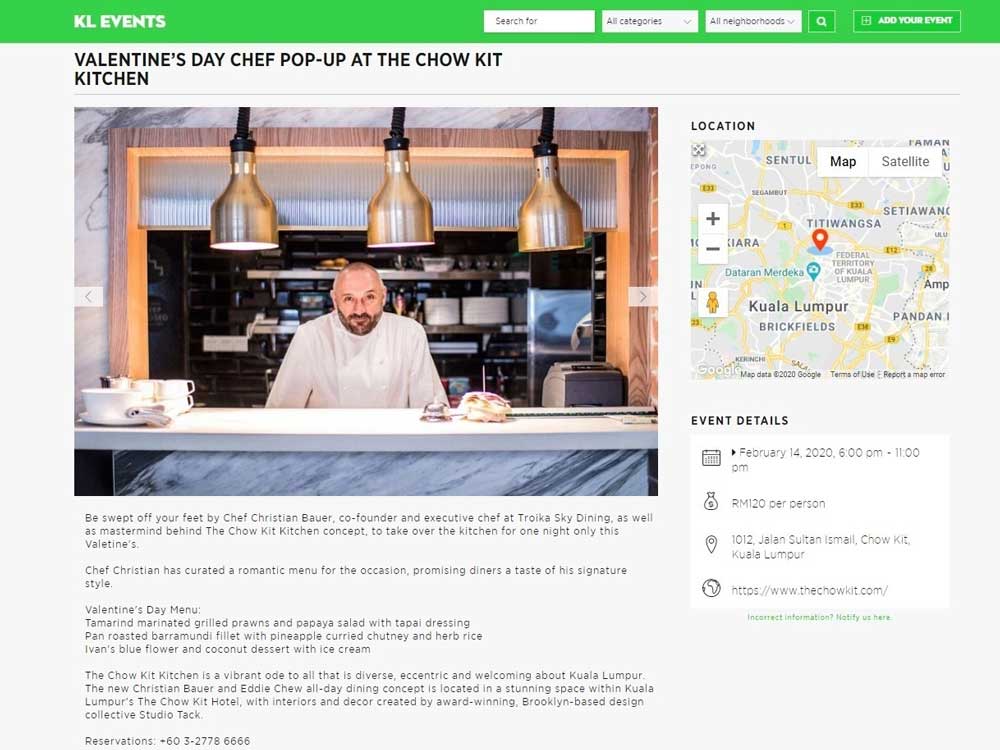The image size is (1000, 750).
Task: Click the green search magnifier button
Action: point(821,21)
